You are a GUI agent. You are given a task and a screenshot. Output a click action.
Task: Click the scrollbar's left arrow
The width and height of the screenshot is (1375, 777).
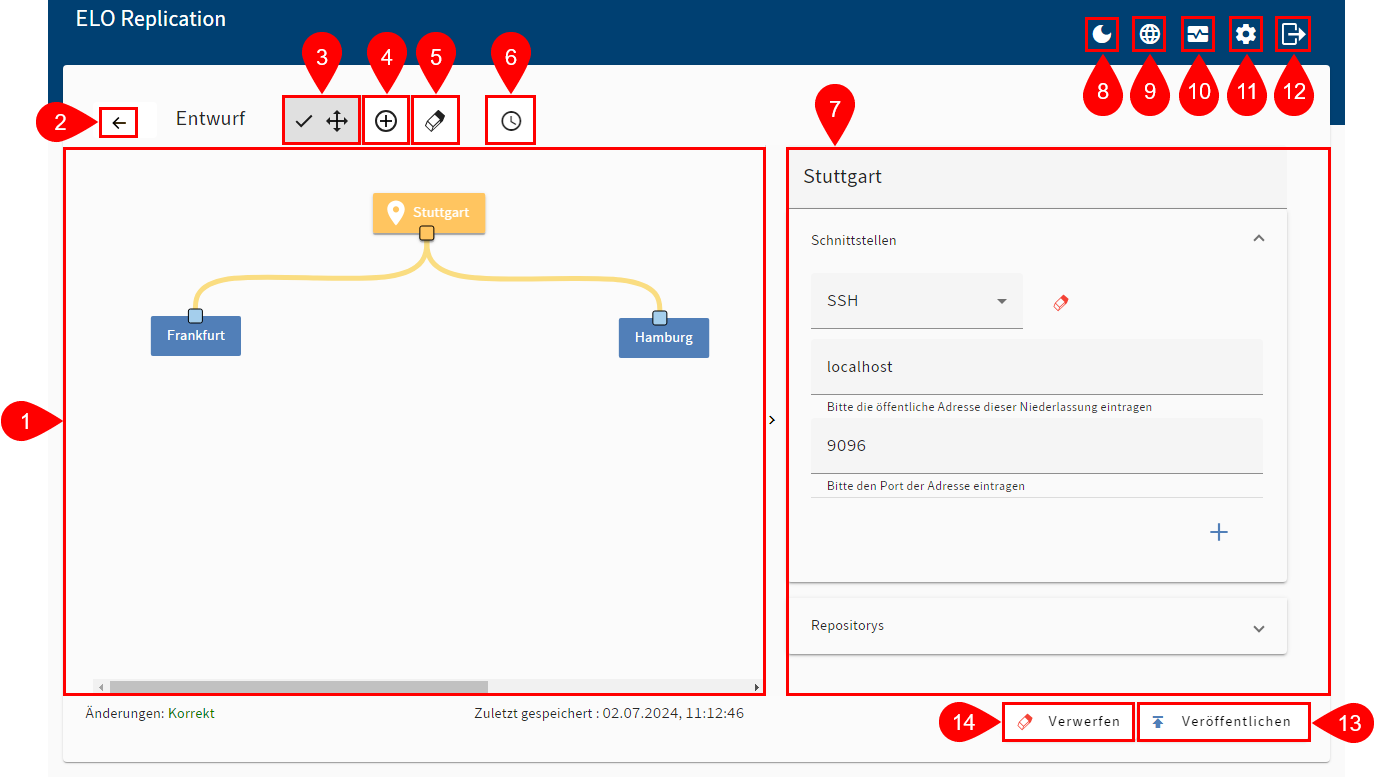101,687
